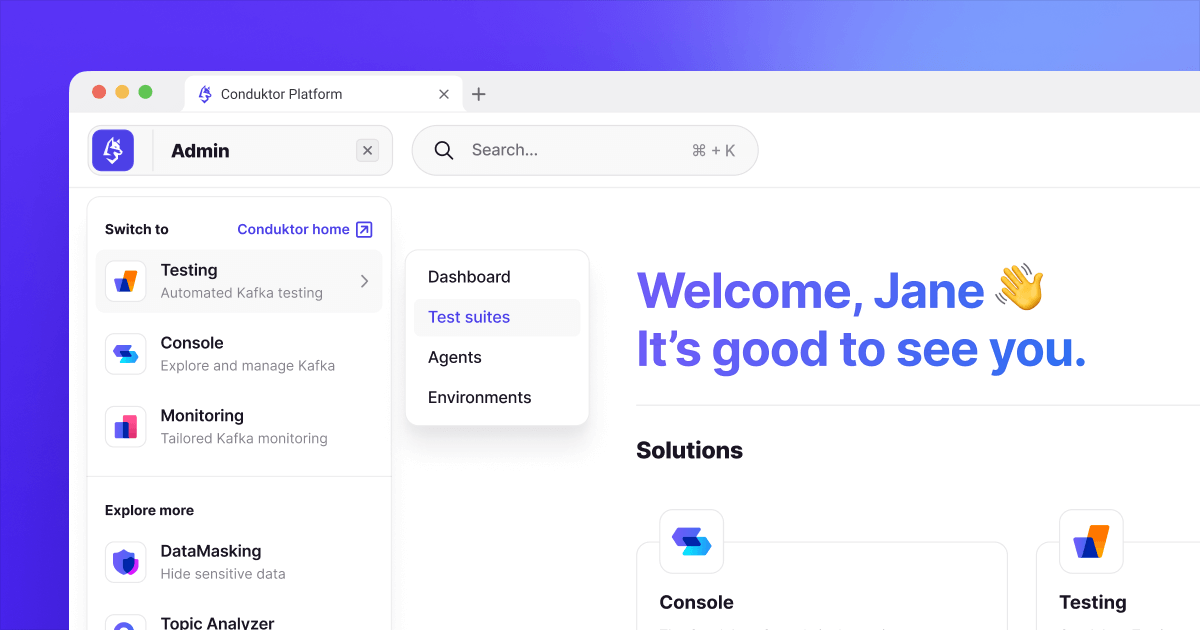Image resolution: width=1200 pixels, height=630 pixels.
Task: Click the external link icon beside Conduktor home
Action: [x=364, y=229]
